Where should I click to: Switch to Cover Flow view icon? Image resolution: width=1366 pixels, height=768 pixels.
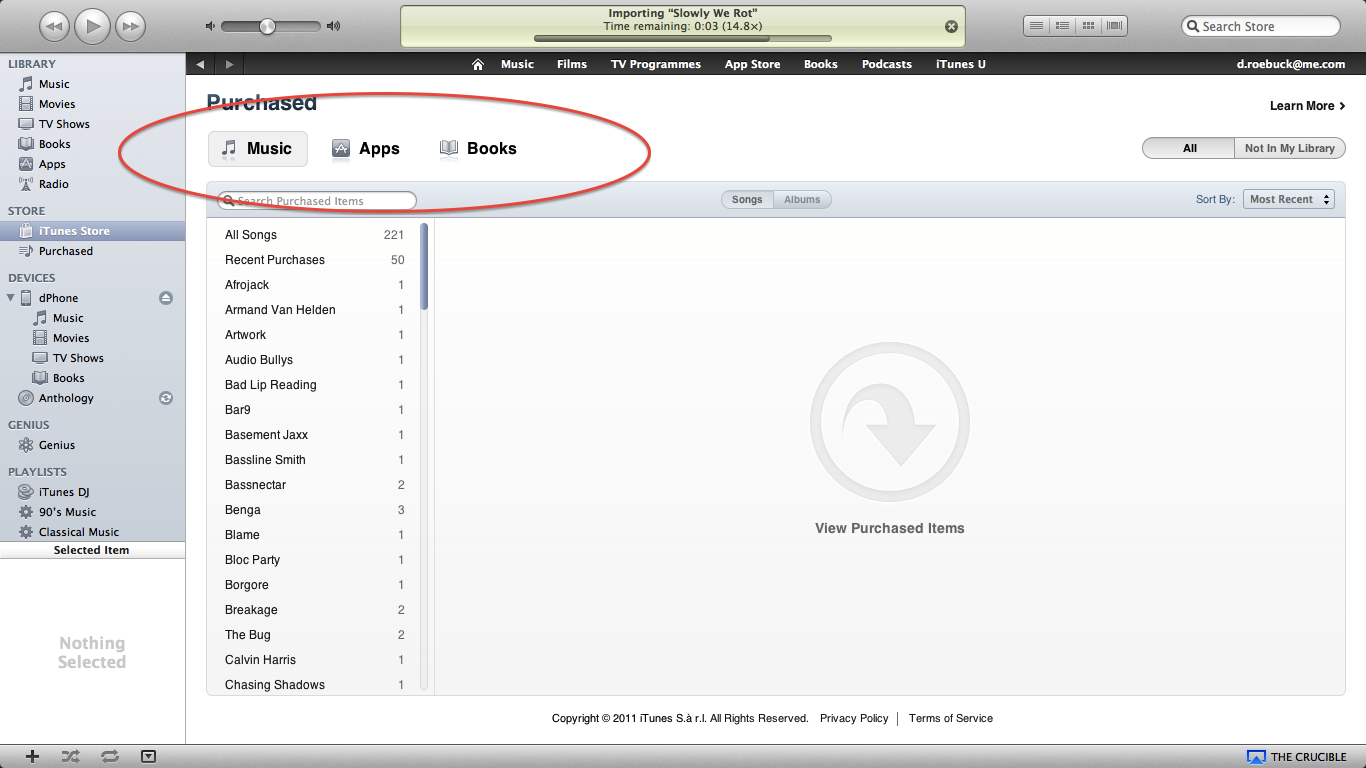[x=1114, y=26]
